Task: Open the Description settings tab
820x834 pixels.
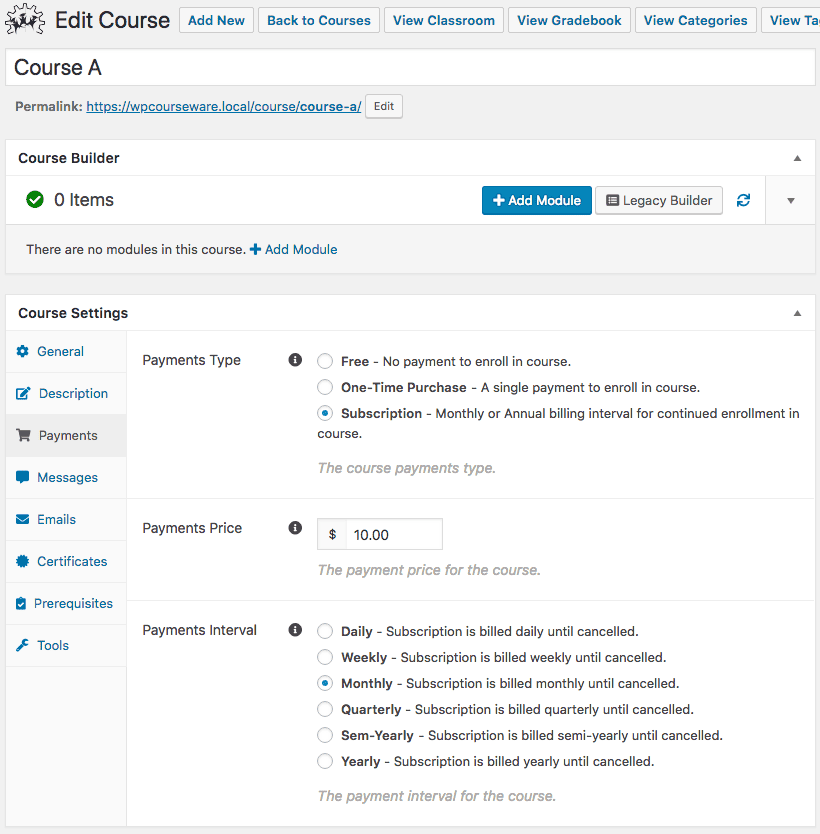Action: coord(66,394)
